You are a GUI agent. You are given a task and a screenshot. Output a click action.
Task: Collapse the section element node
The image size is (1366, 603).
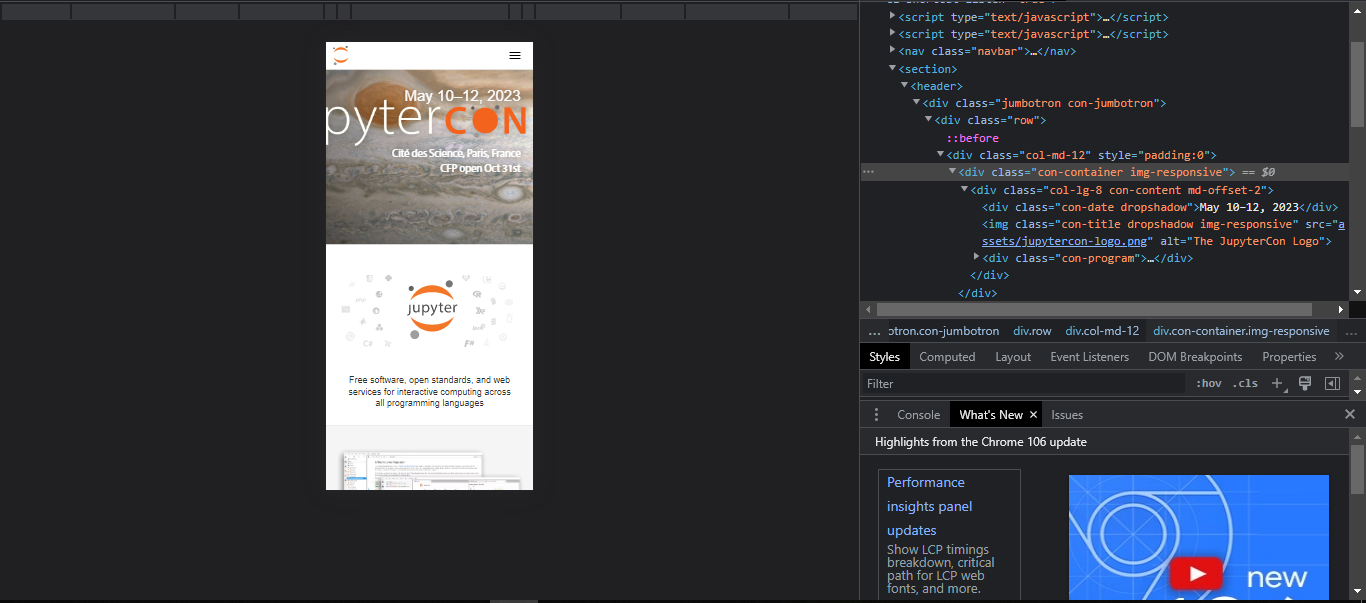893,68
